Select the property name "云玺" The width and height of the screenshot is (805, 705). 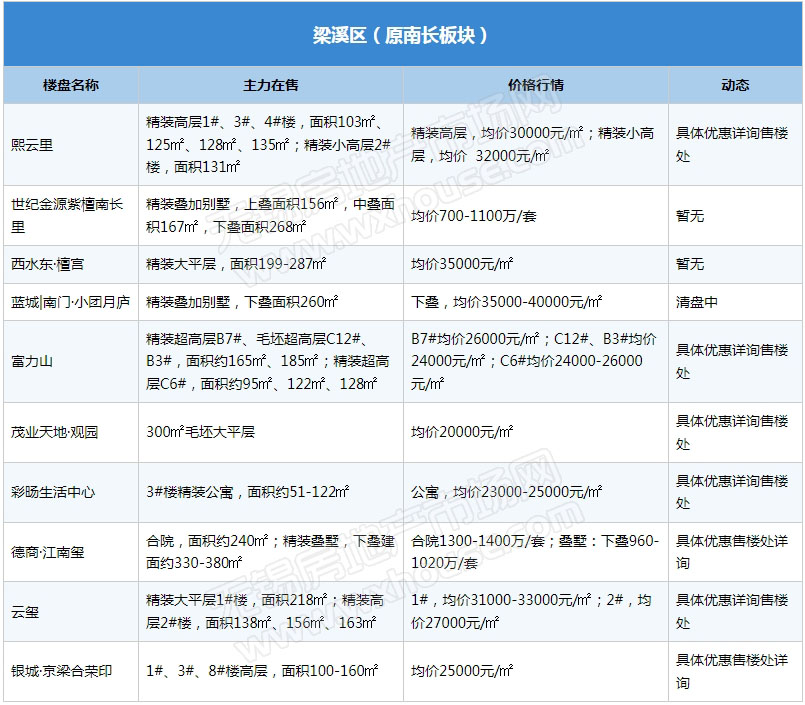click(25, 612)
